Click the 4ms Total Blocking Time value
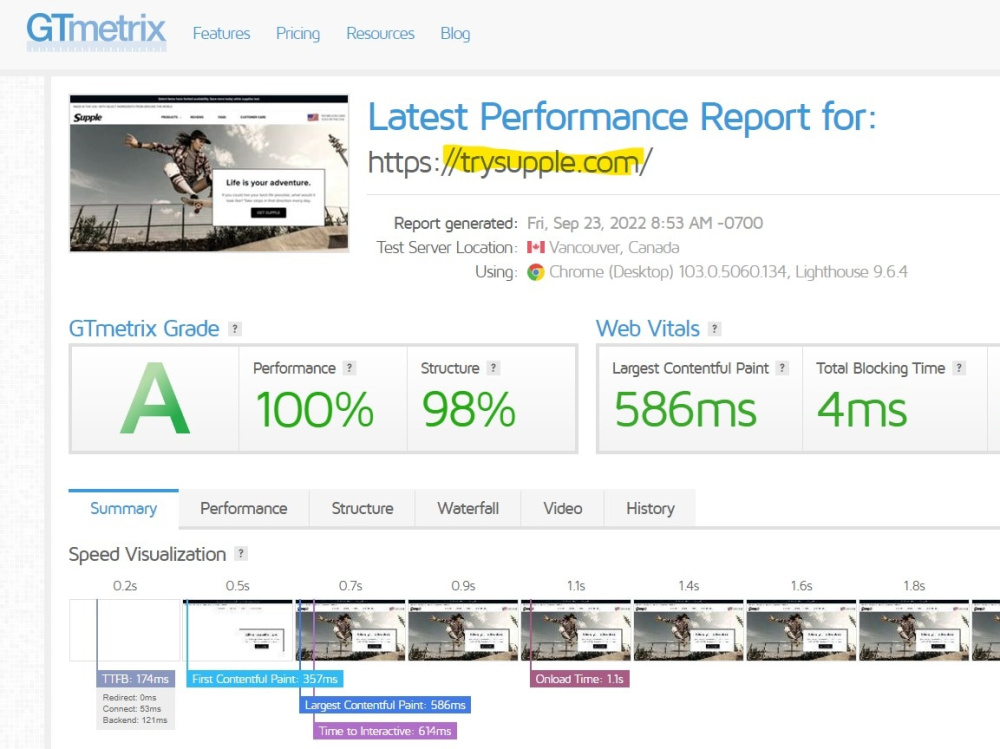Image resolution: width=1000 pixels, height=749 pixels. 862,410
